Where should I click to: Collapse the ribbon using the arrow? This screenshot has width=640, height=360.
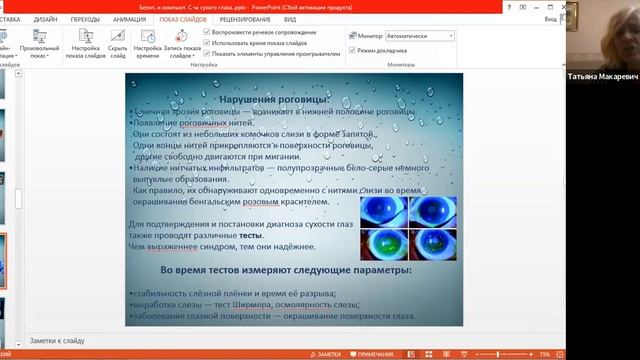(563, 65)
